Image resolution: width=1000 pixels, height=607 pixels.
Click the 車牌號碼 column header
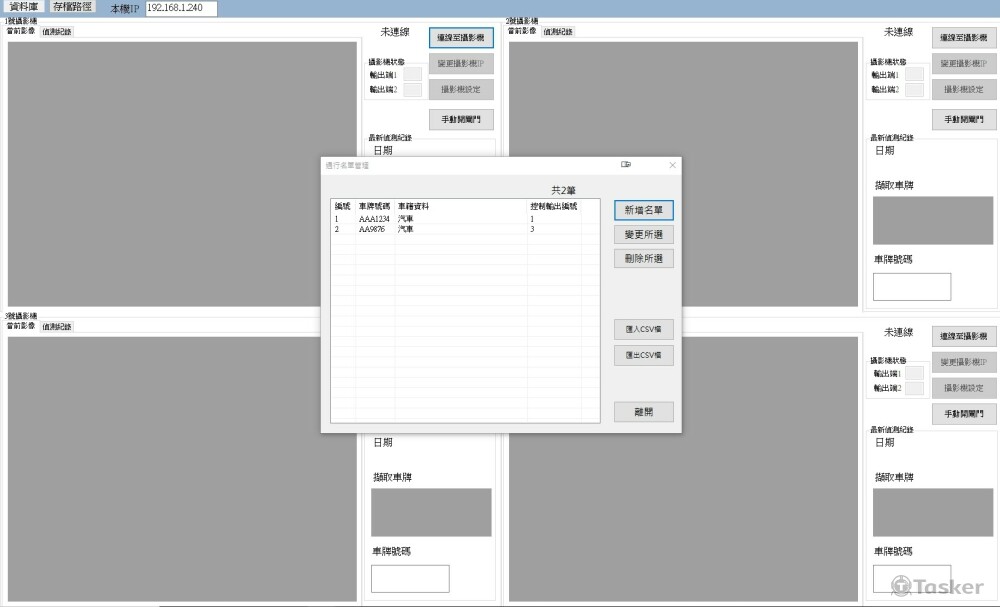[374, 206]
